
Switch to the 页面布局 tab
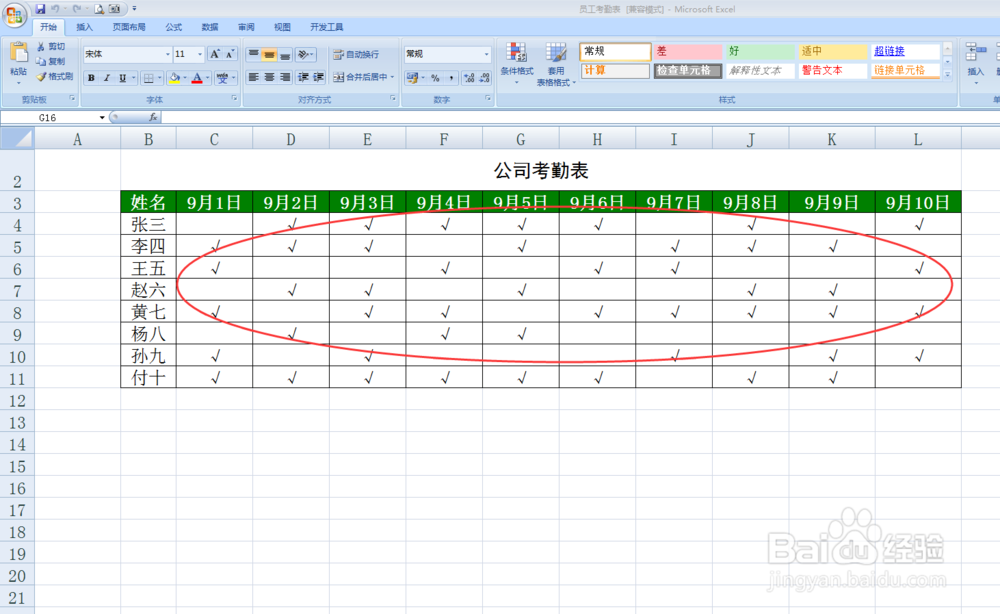point(129,27)
